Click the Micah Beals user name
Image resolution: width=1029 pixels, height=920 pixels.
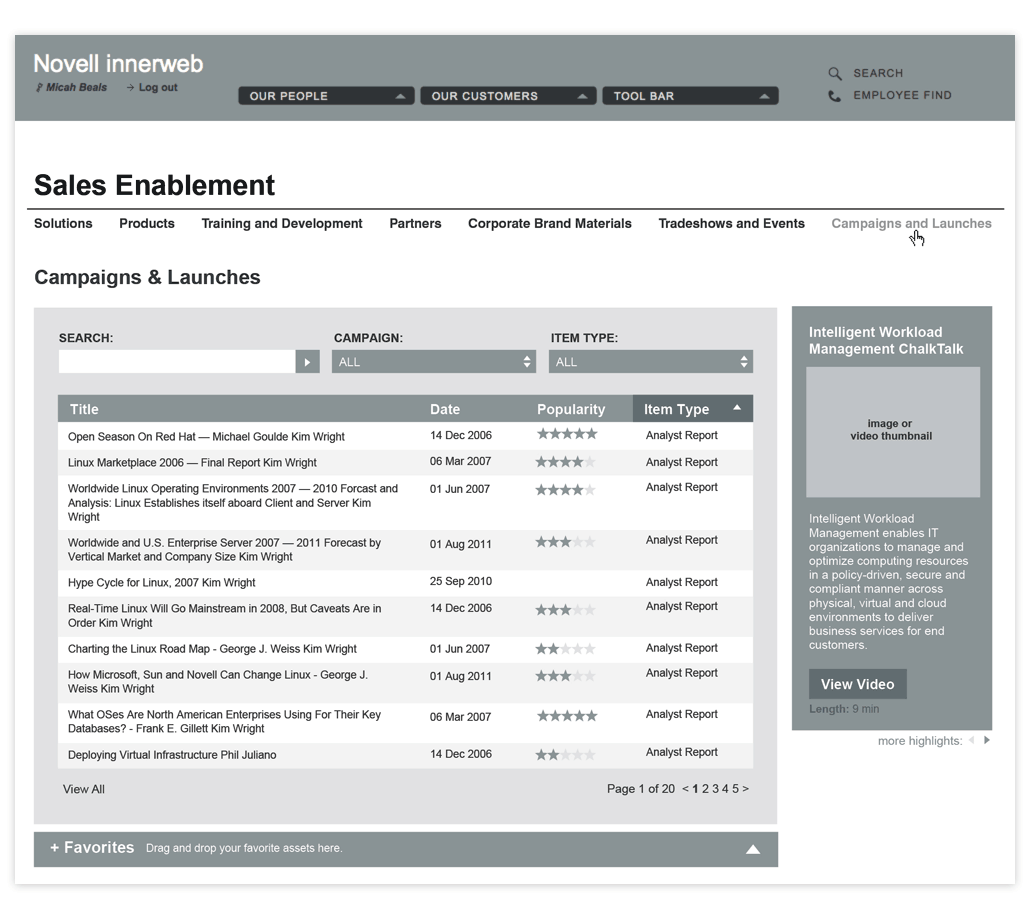click(x=76, y=87)
